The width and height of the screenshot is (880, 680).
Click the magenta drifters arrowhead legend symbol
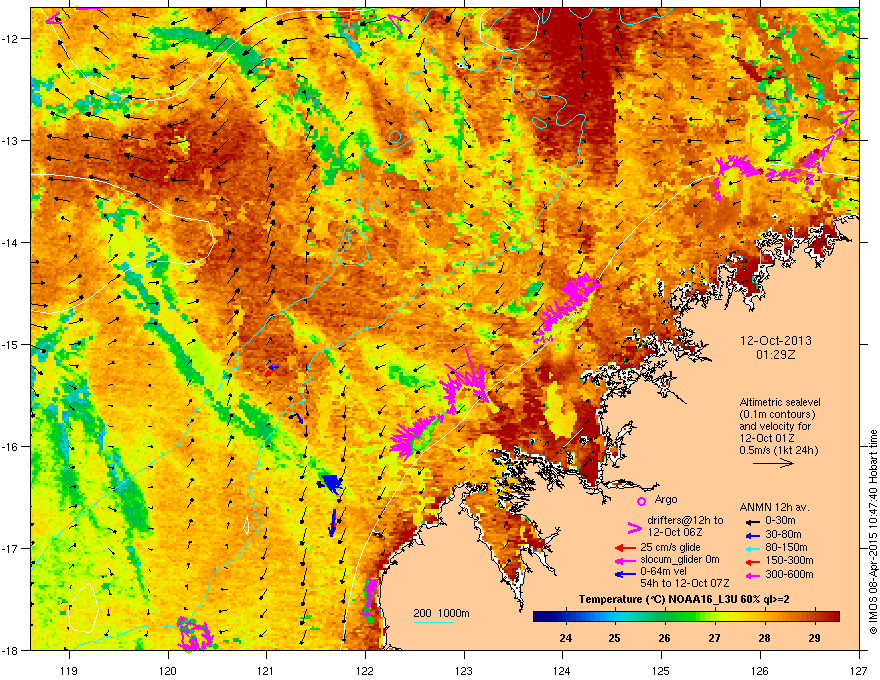pos(634,527)
